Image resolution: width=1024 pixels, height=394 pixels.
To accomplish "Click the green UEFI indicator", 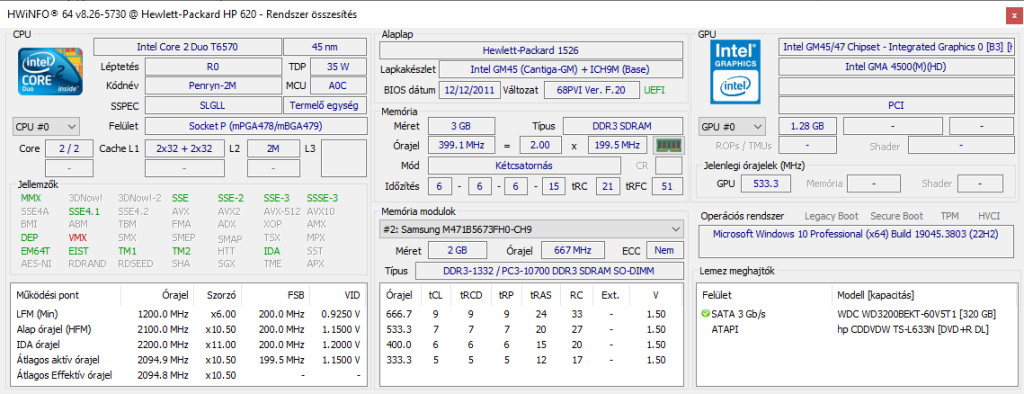I will coord(655,90).
